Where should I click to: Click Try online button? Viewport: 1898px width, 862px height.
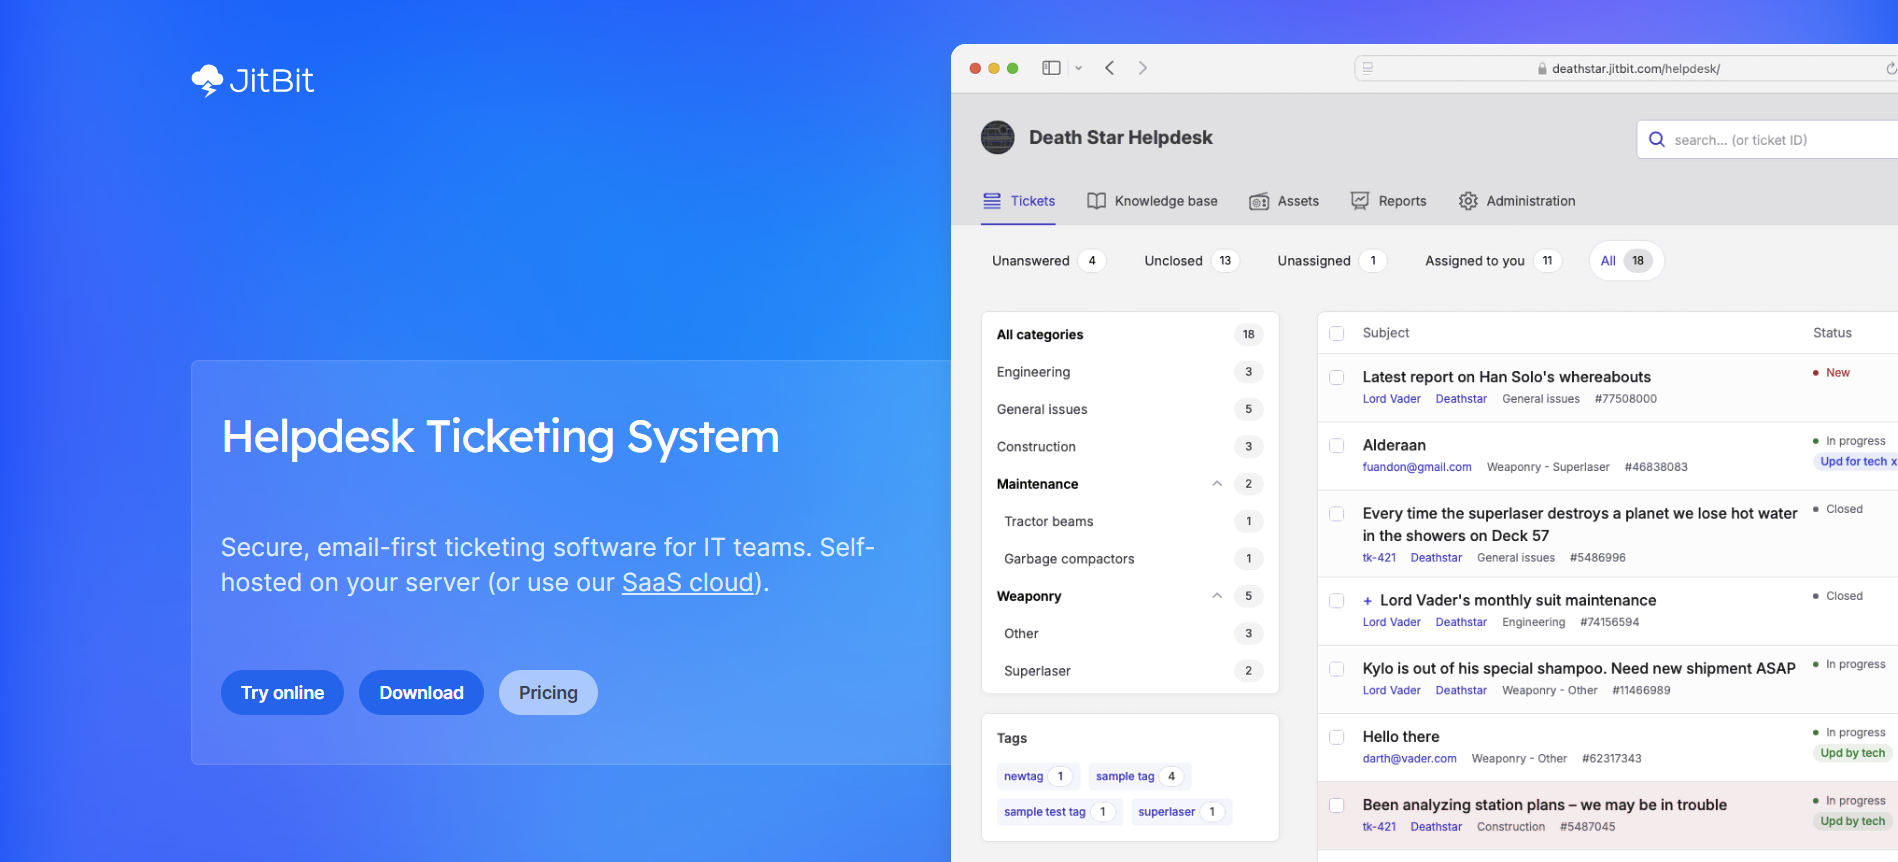coord(283,693)
